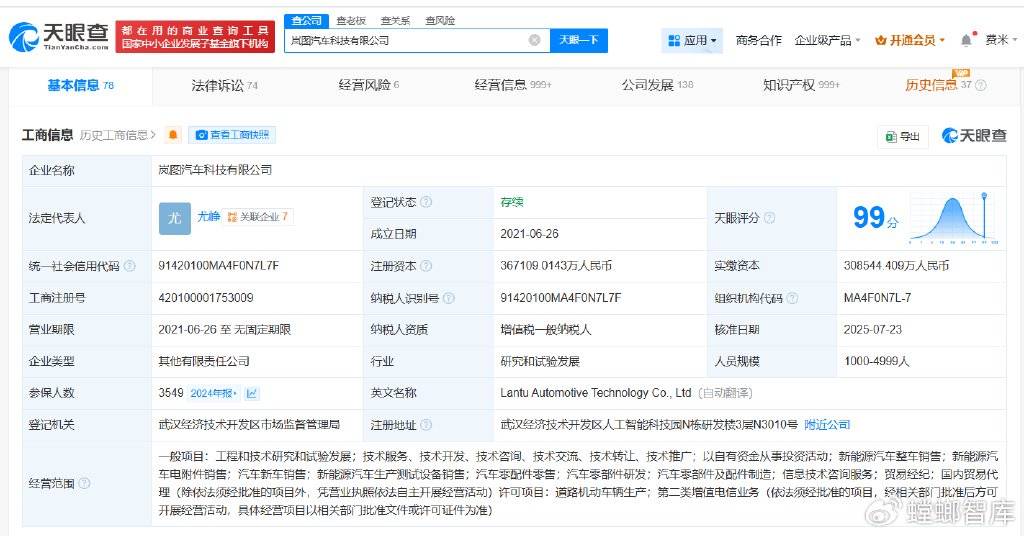
Task: Switch to the 基本信息 tab
Action: [80, 86]
